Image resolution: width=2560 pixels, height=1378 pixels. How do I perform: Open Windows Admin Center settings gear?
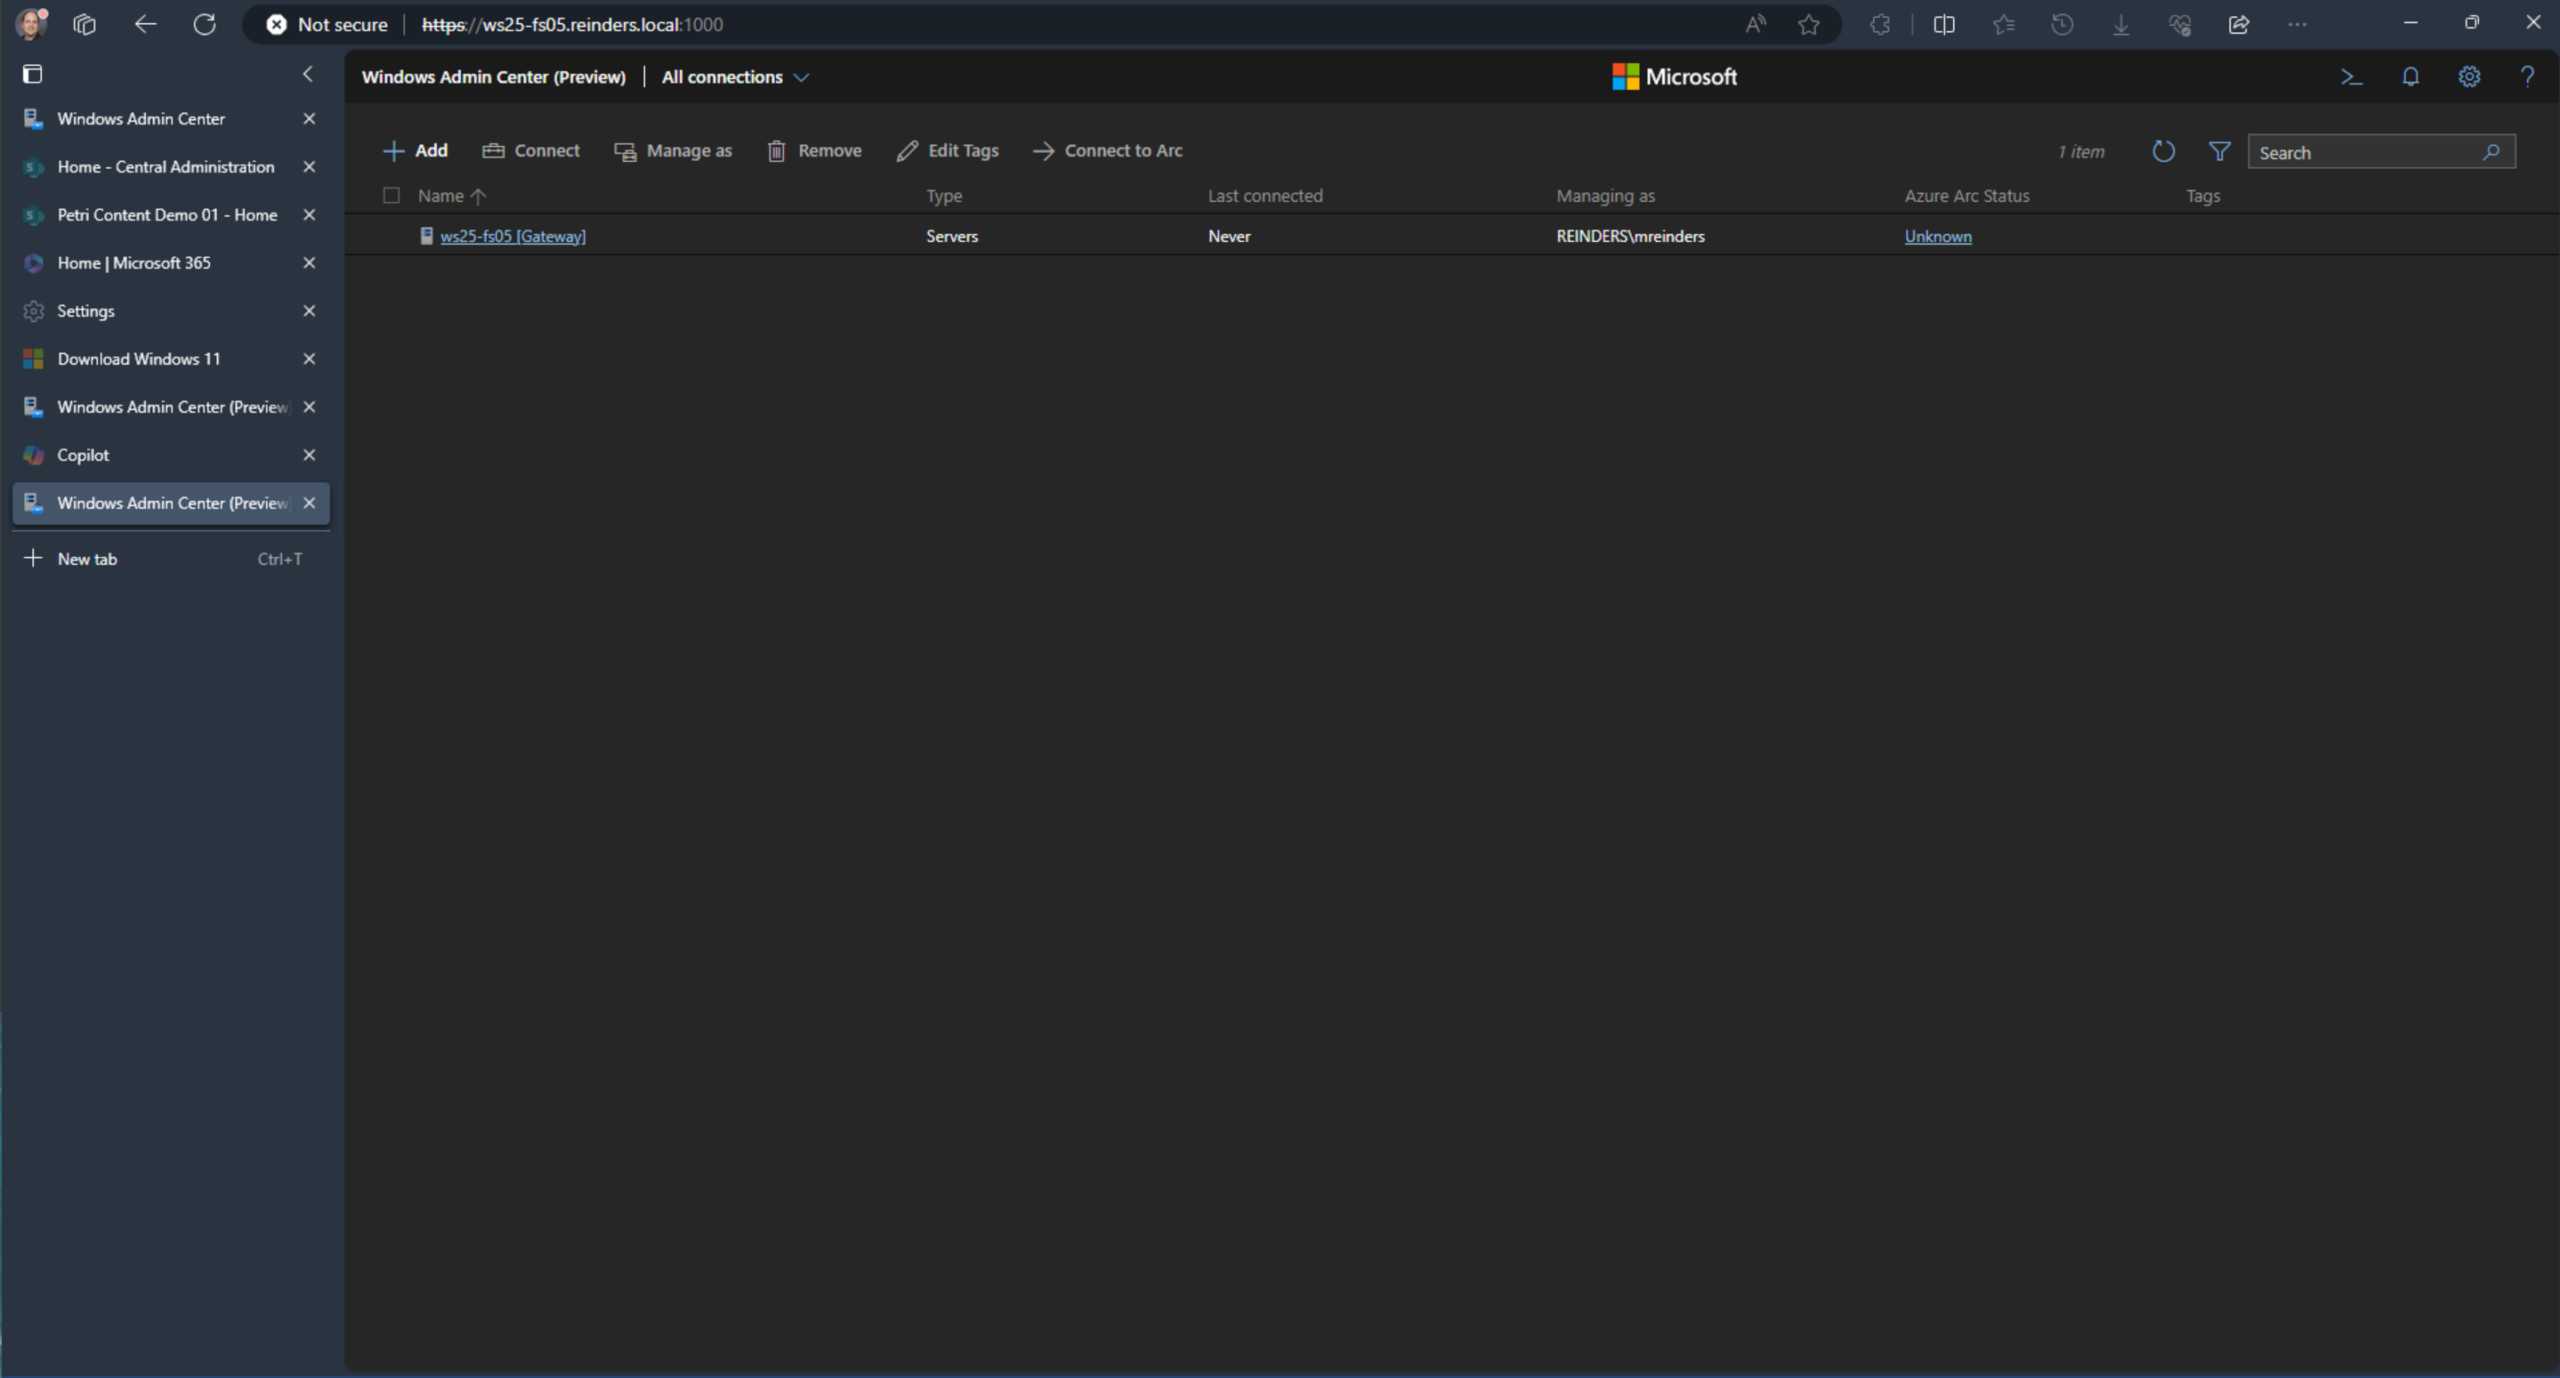[x=2469, y=77]
